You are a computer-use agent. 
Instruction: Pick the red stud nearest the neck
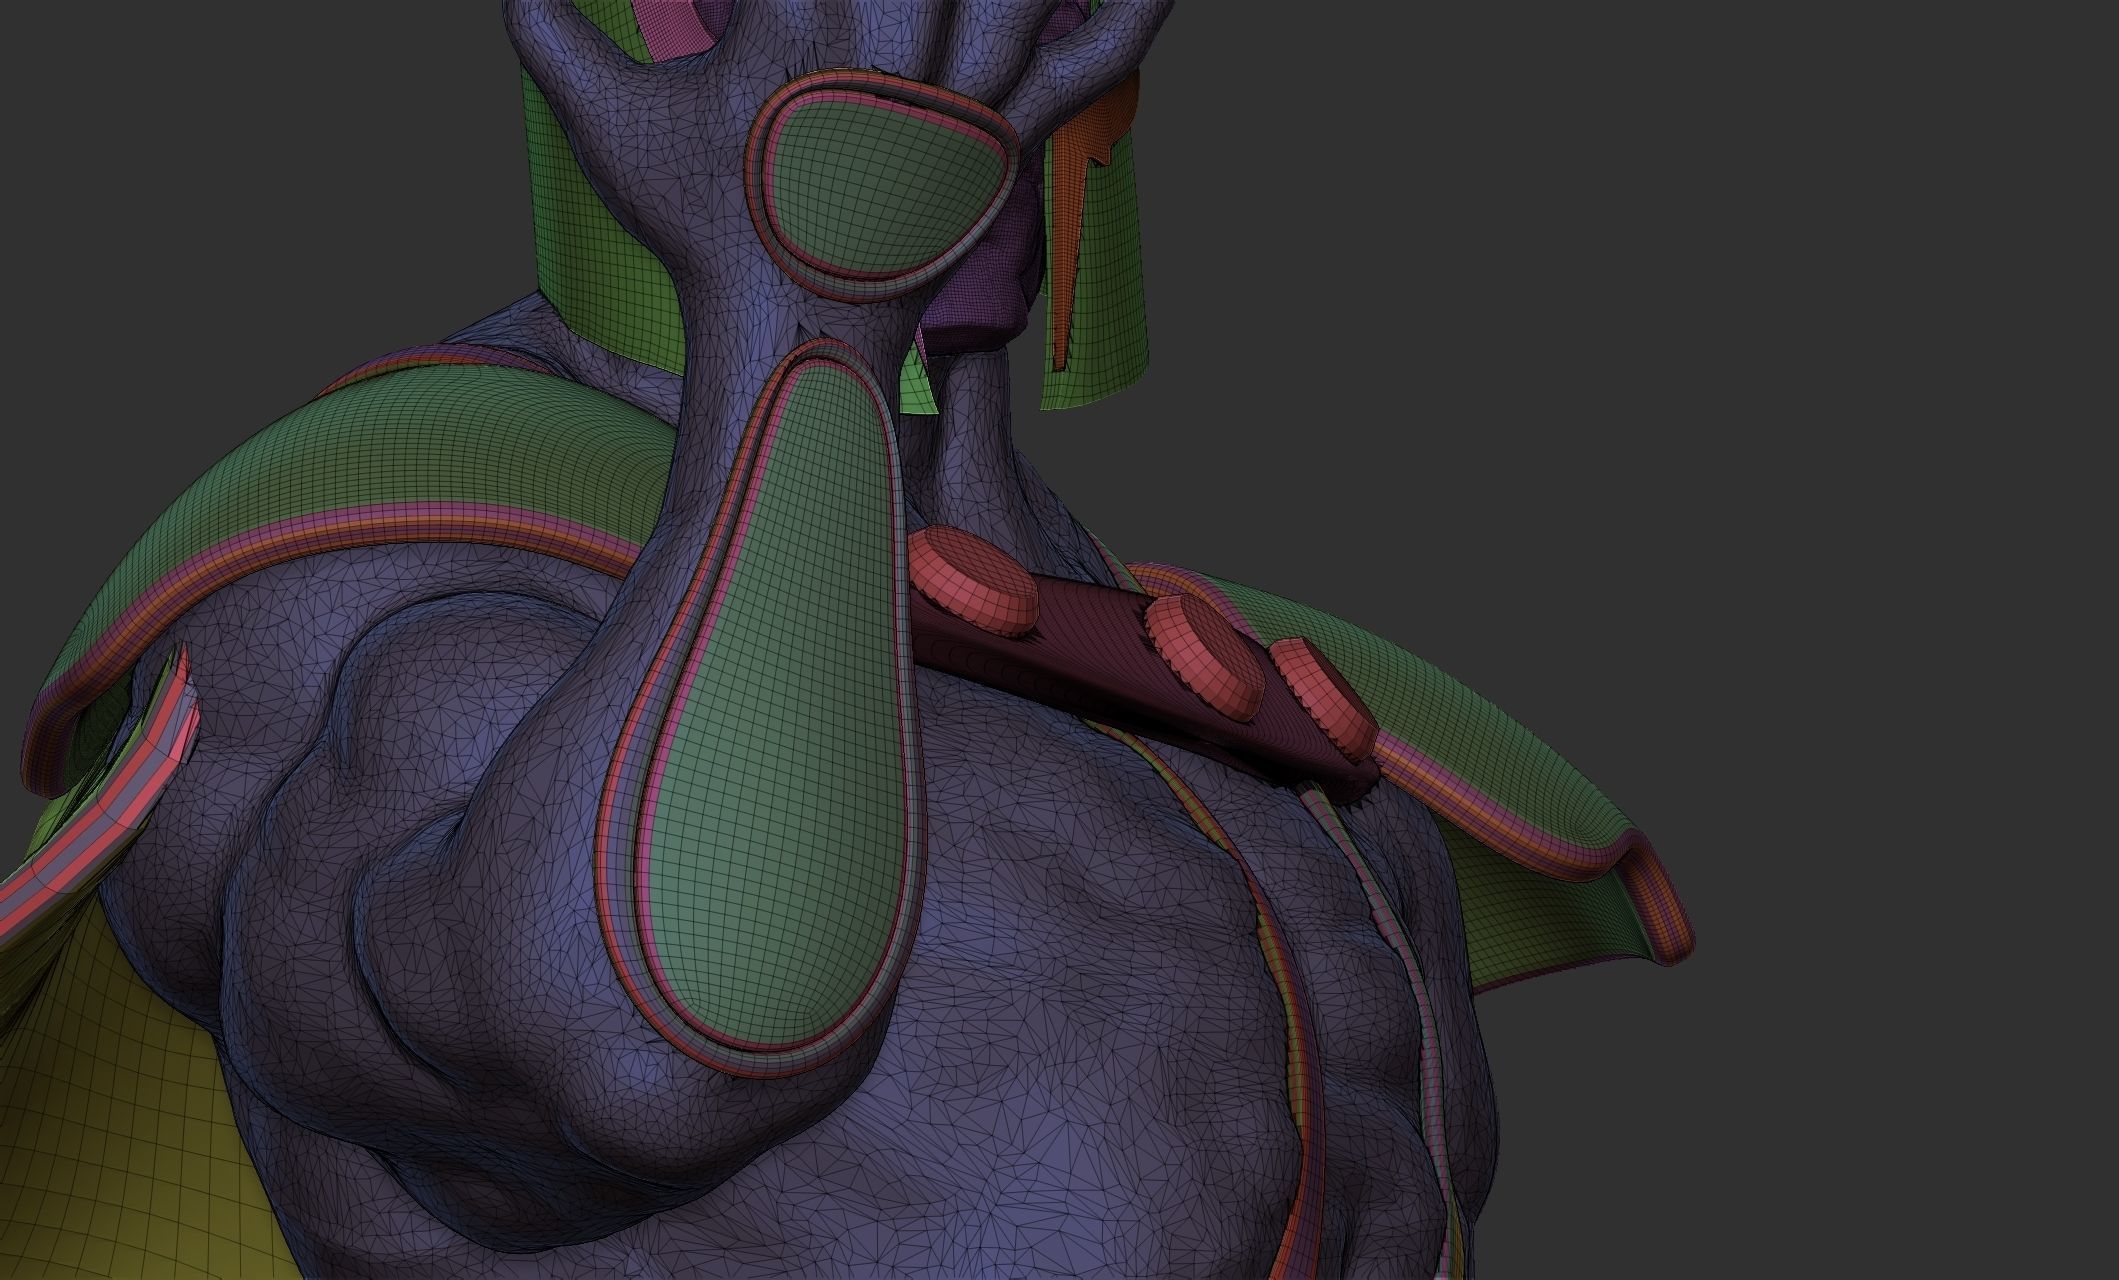pyautogui.click(x=974, y=580)
